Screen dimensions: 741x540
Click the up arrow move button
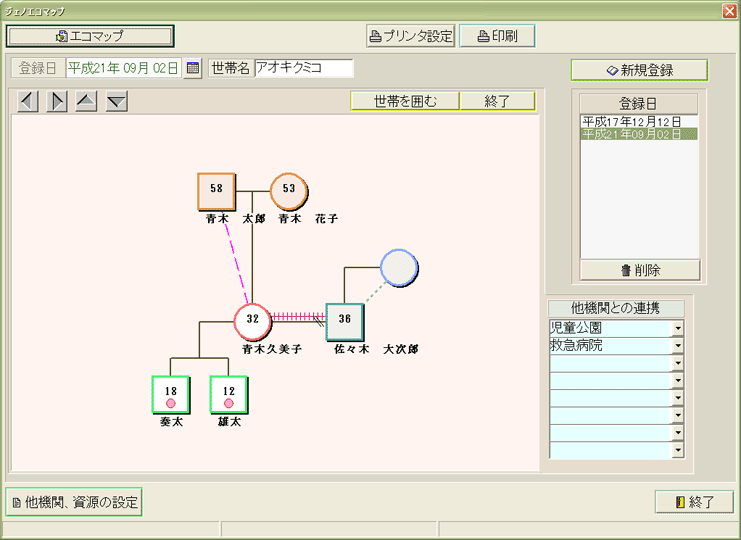point(86,101)
